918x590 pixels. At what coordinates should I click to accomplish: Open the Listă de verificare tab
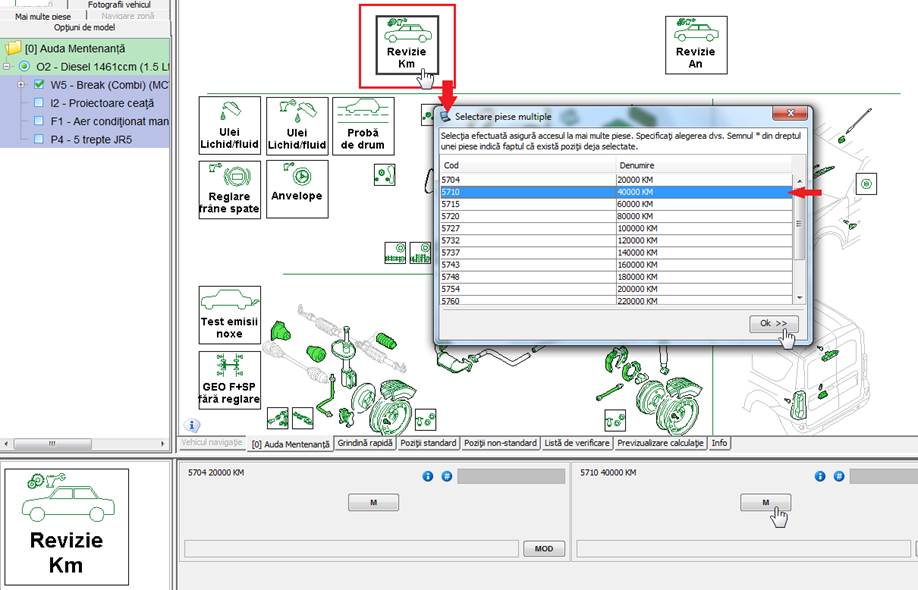[x=576, y=443]
